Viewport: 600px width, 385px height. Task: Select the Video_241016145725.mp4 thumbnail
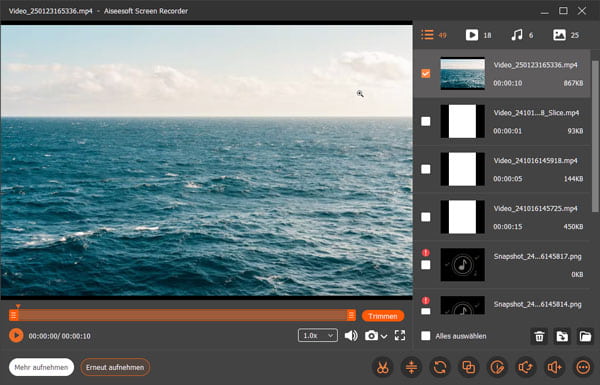tap(462, 217)
